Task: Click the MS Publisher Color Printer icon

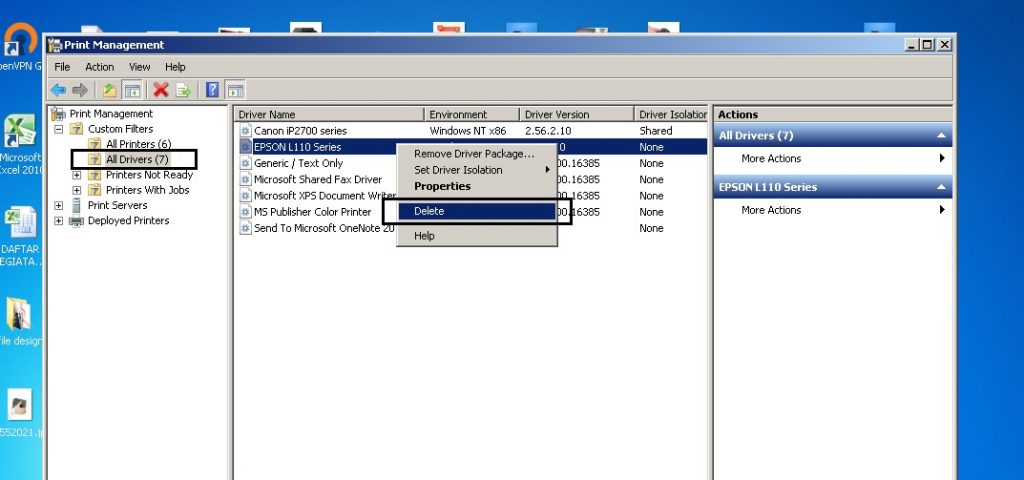Action: [x=245, y=212]
